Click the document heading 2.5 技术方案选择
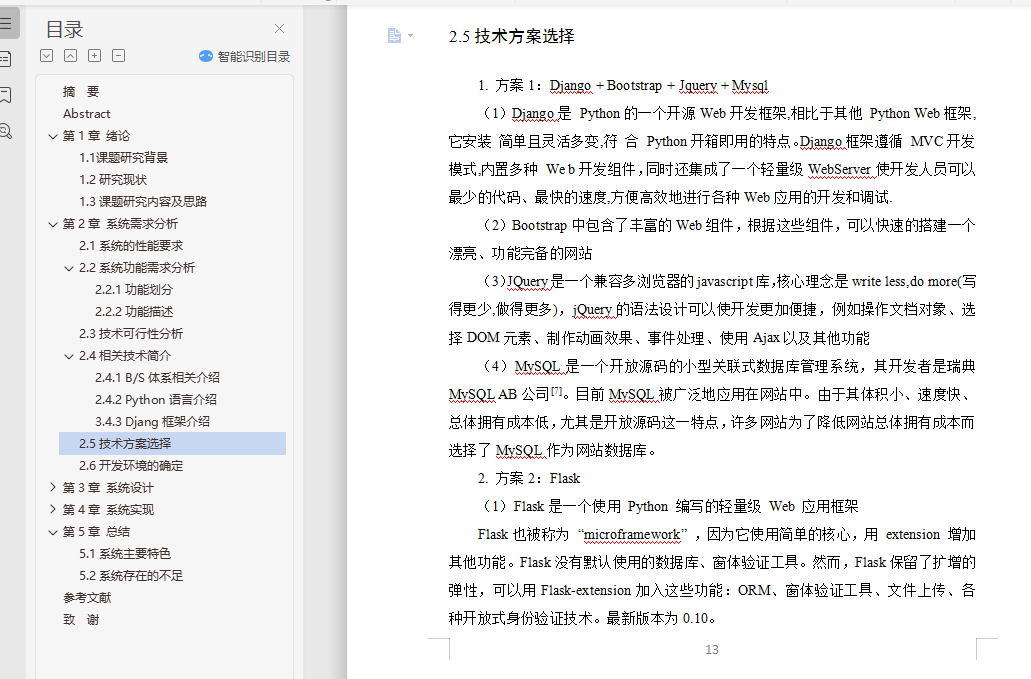 click(512, 36)
